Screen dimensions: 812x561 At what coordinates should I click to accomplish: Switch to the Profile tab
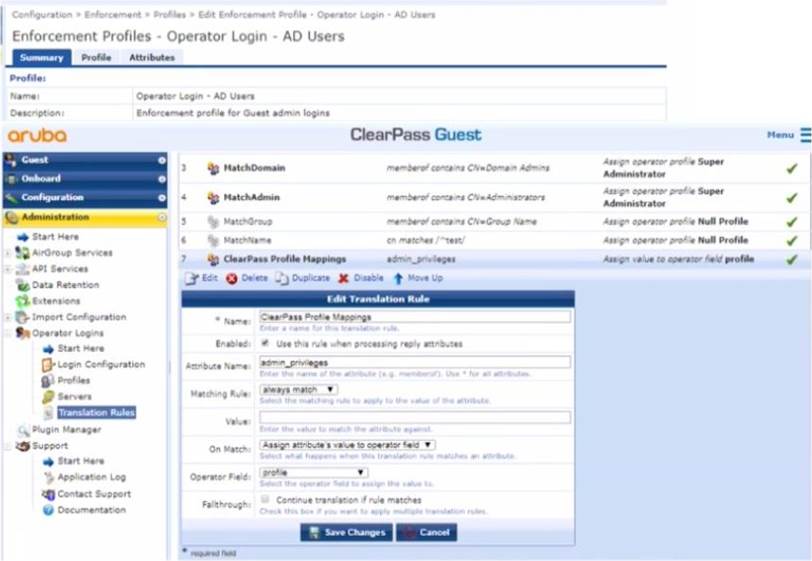(x=96, y=57)
